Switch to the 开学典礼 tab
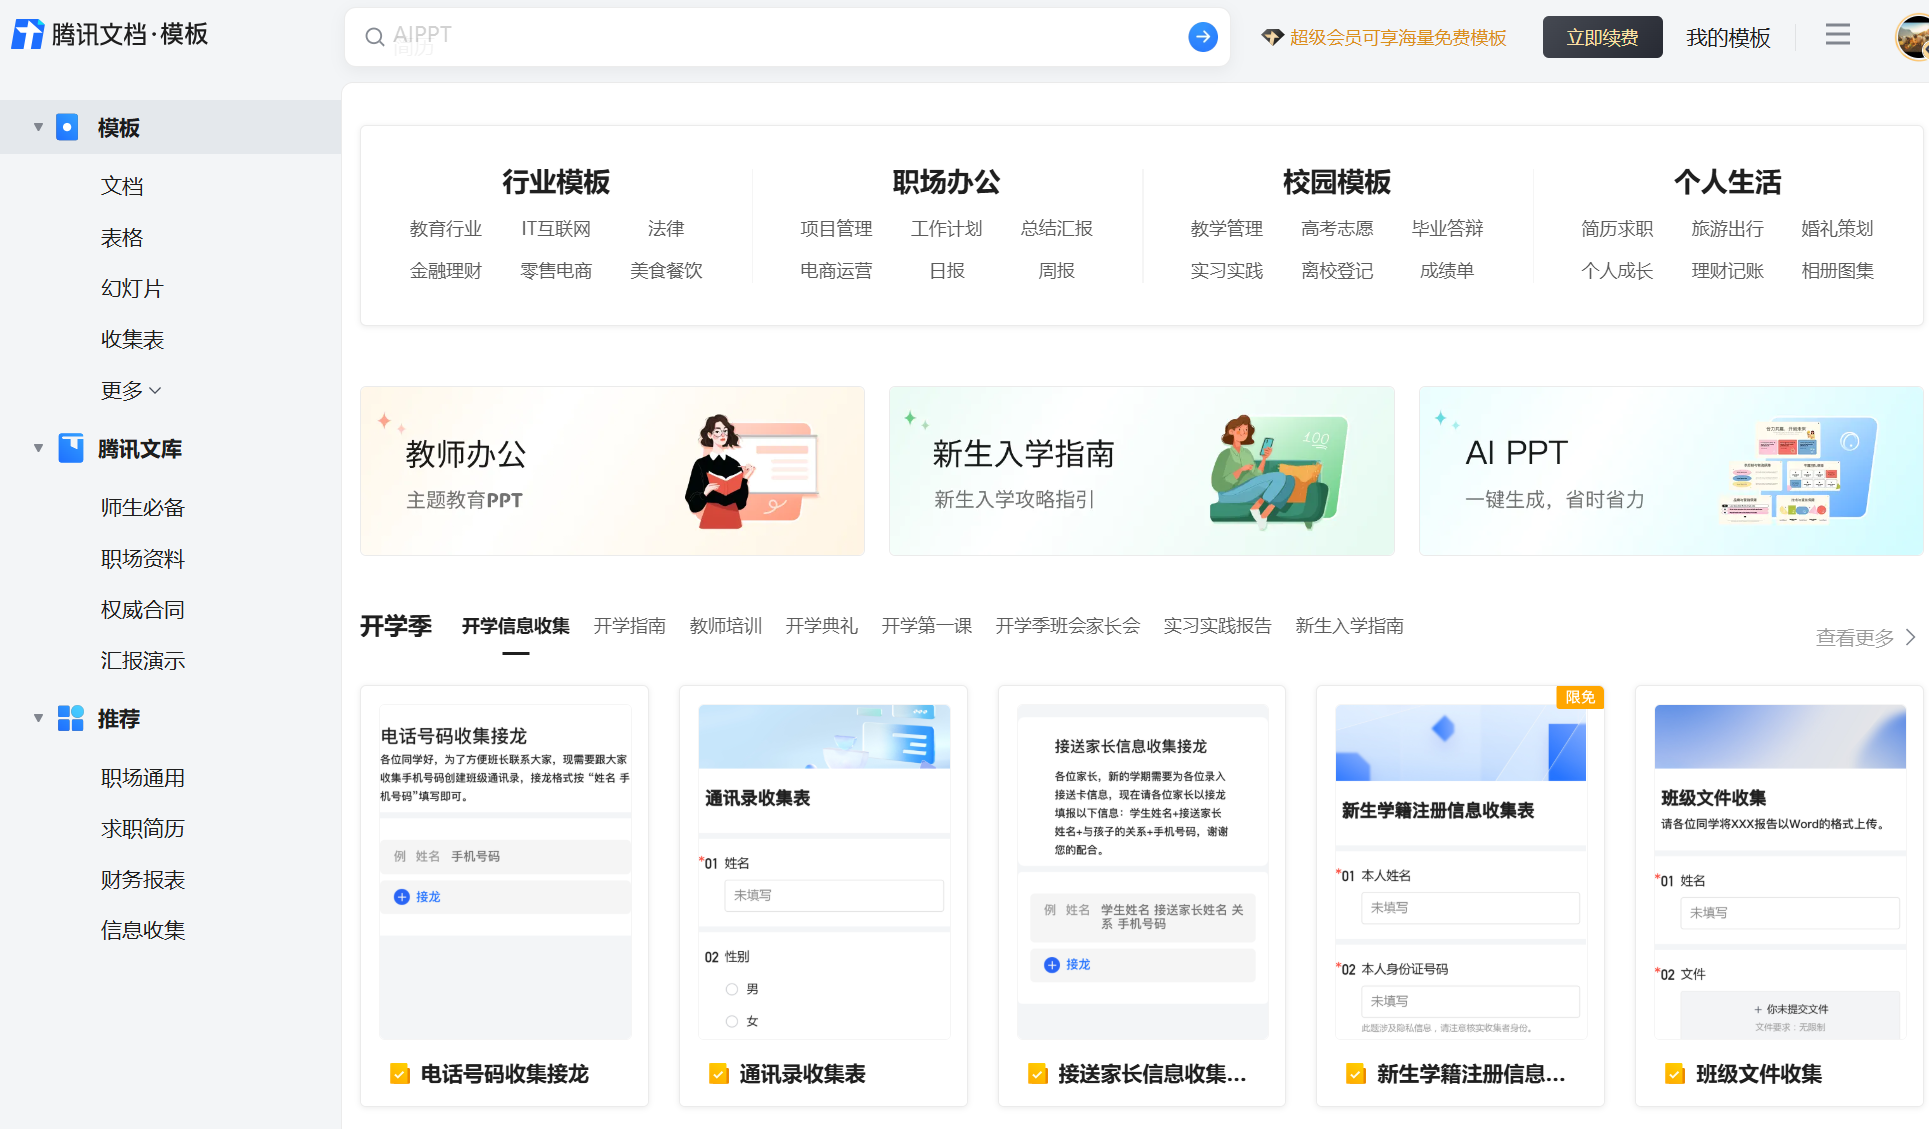This screenshot has width=1929, height=1129. tap(822, 626)
